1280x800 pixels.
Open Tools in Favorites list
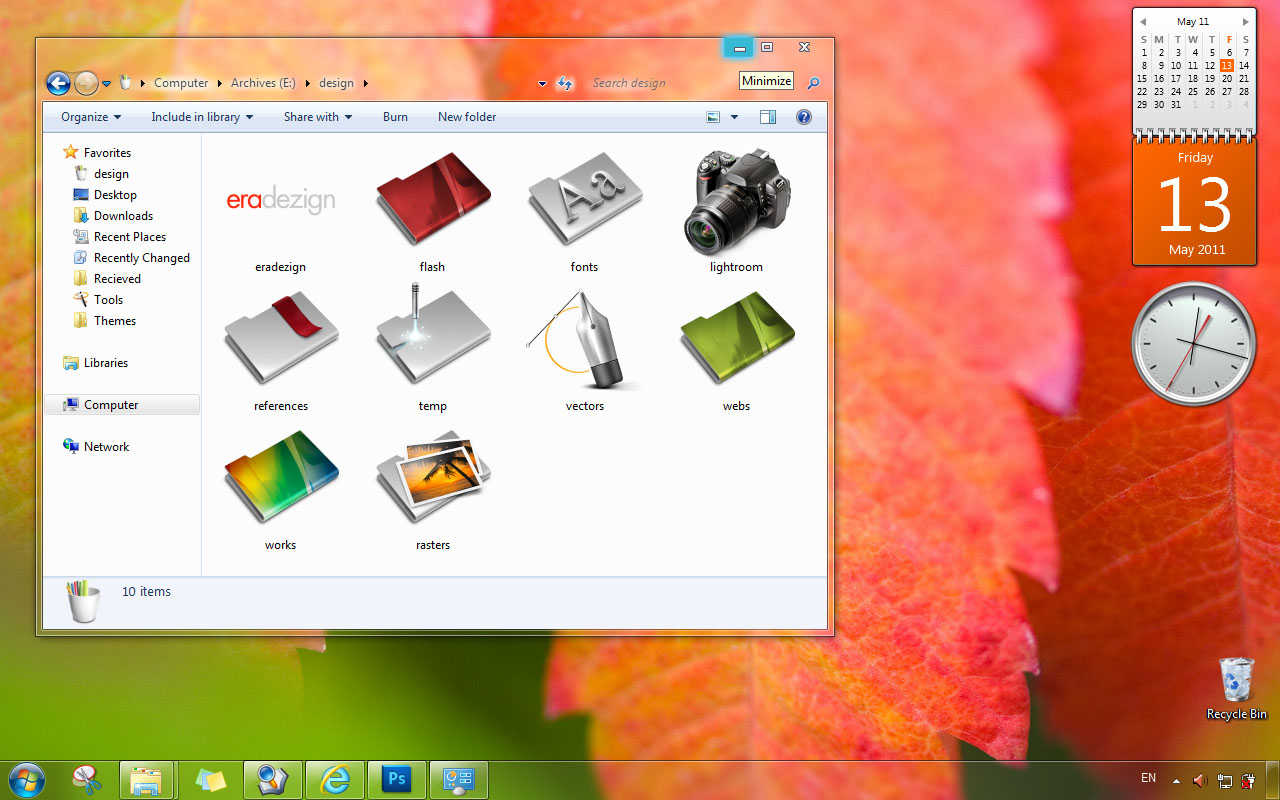(x=108, y=300)
